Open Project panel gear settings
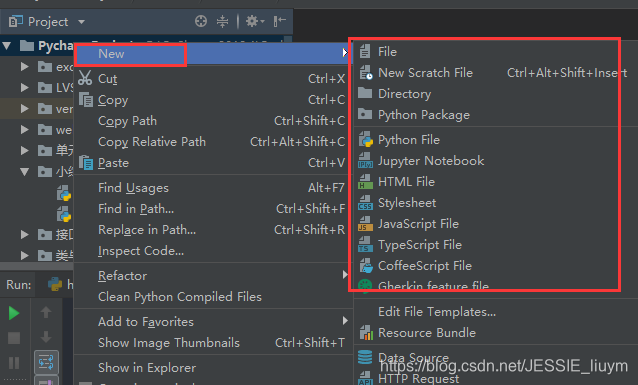Viewport: 638px width, 385px height. [x=255, y=21]
